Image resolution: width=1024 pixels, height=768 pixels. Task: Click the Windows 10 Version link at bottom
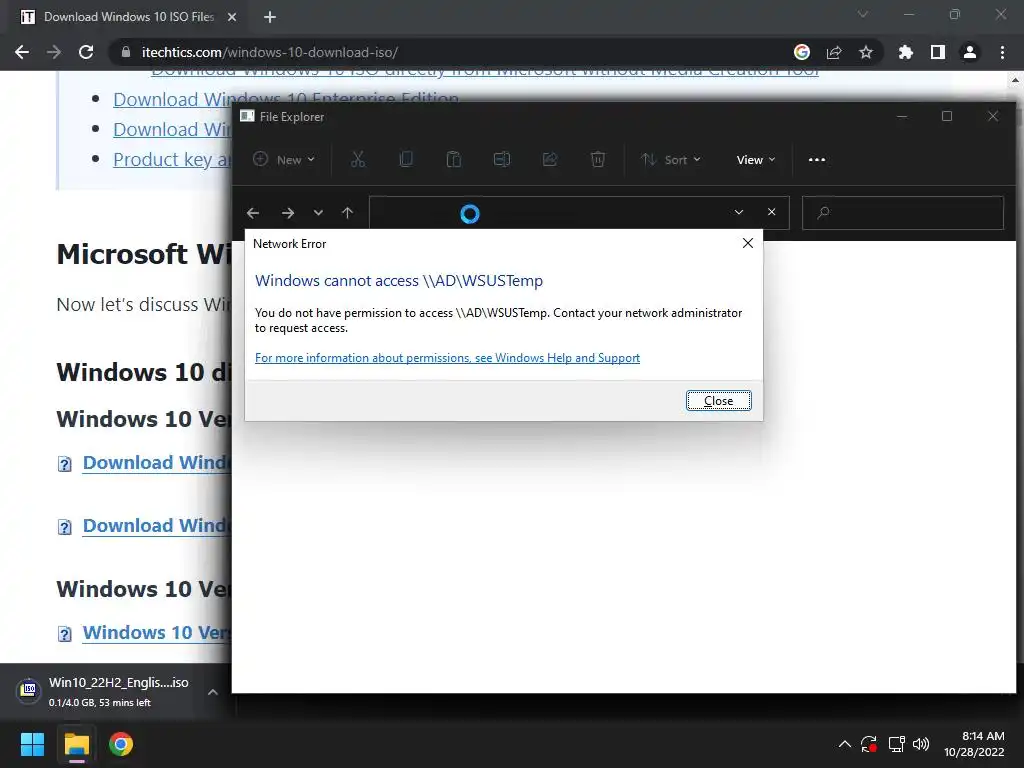click(157, 632)
